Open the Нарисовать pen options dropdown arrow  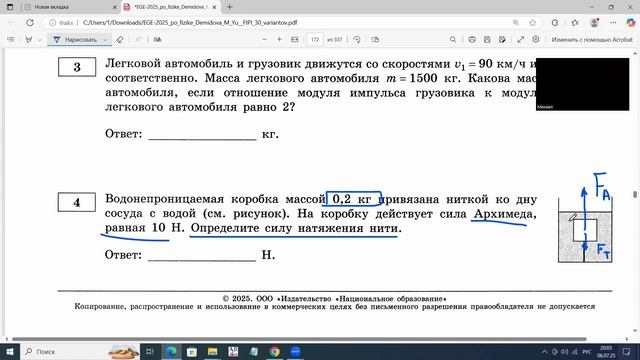pos(104,40)
